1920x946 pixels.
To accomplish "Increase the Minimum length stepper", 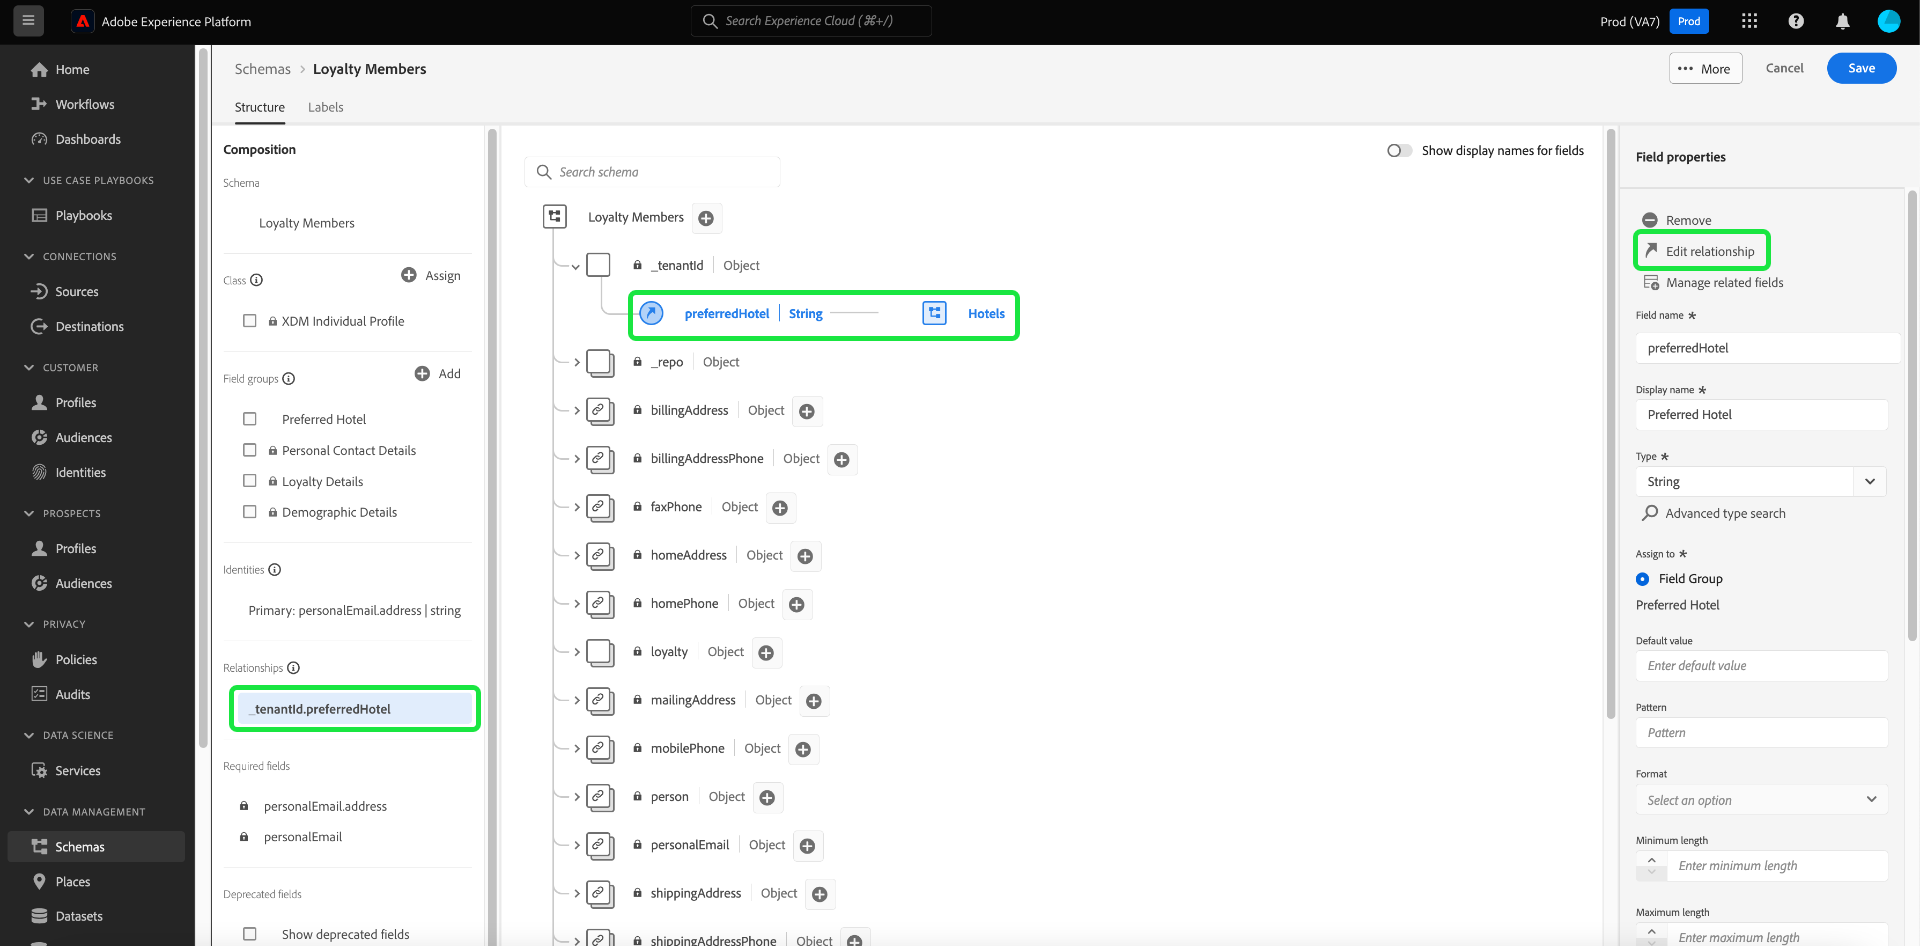I will point(1651,859).
